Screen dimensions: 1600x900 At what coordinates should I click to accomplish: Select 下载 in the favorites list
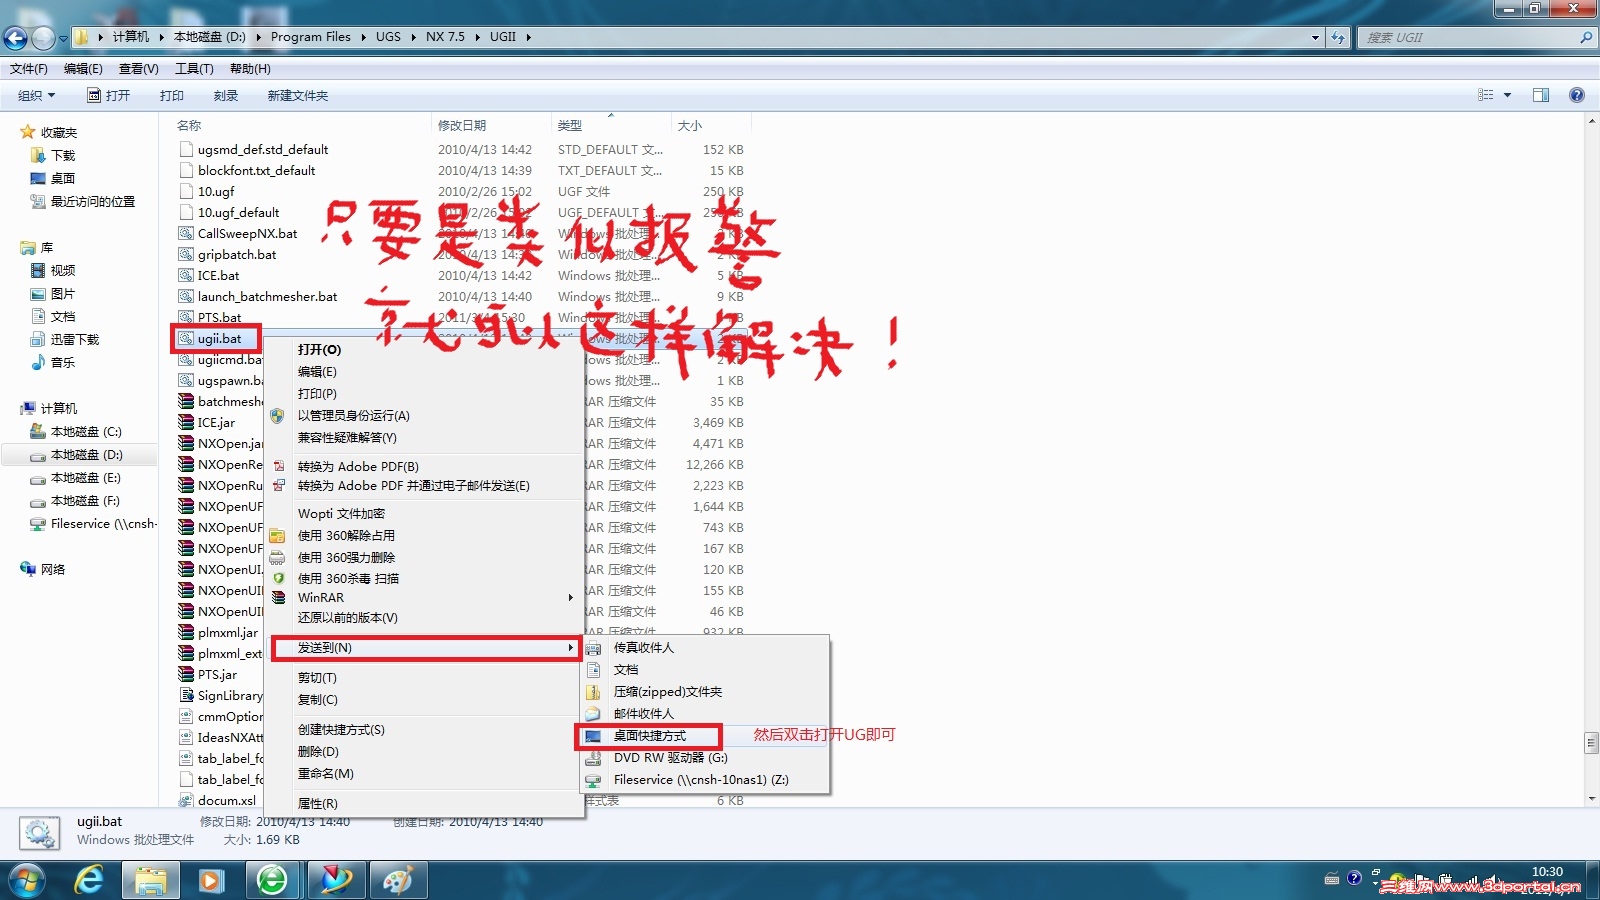(x=63, y=156)
